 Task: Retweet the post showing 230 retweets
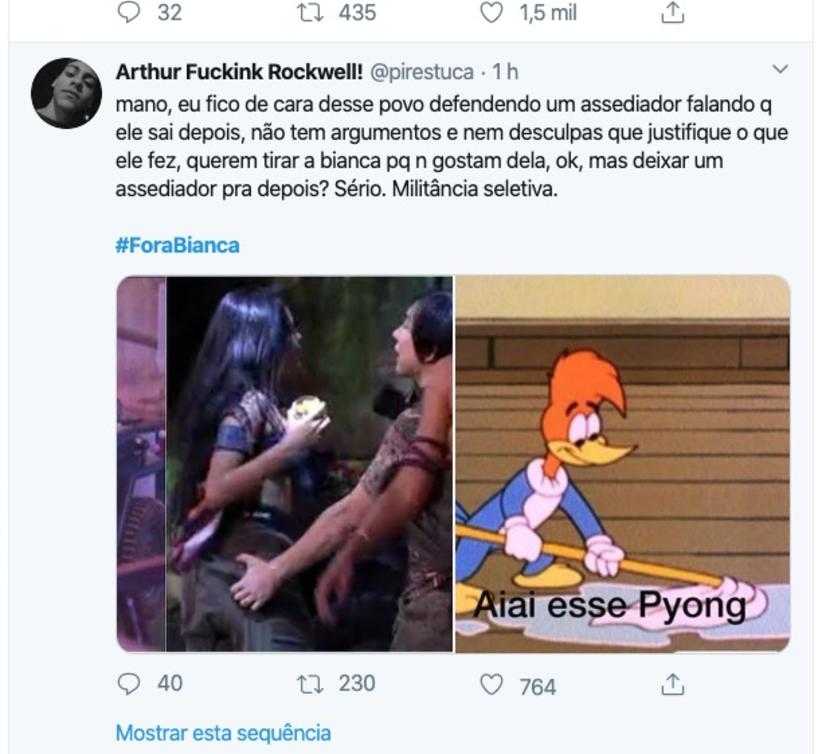(309, 684)
